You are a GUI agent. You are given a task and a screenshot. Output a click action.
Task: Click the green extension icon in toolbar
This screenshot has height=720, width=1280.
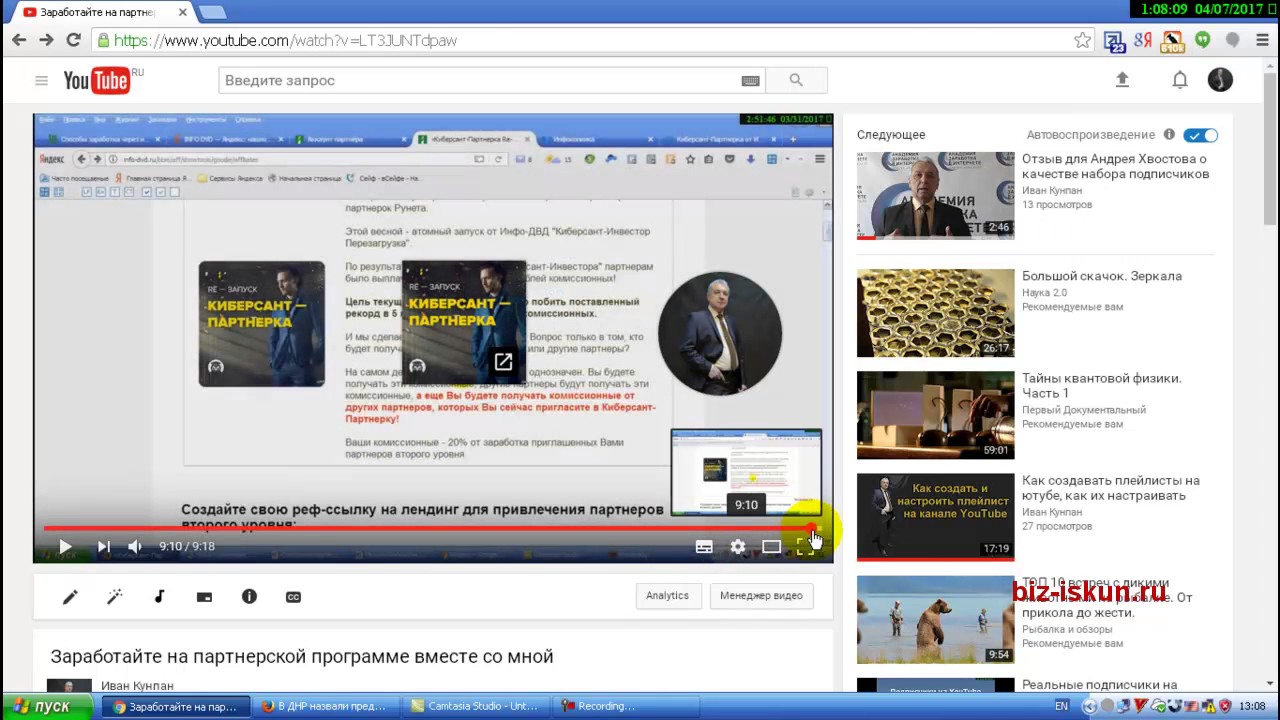(x=1202, y=40)
